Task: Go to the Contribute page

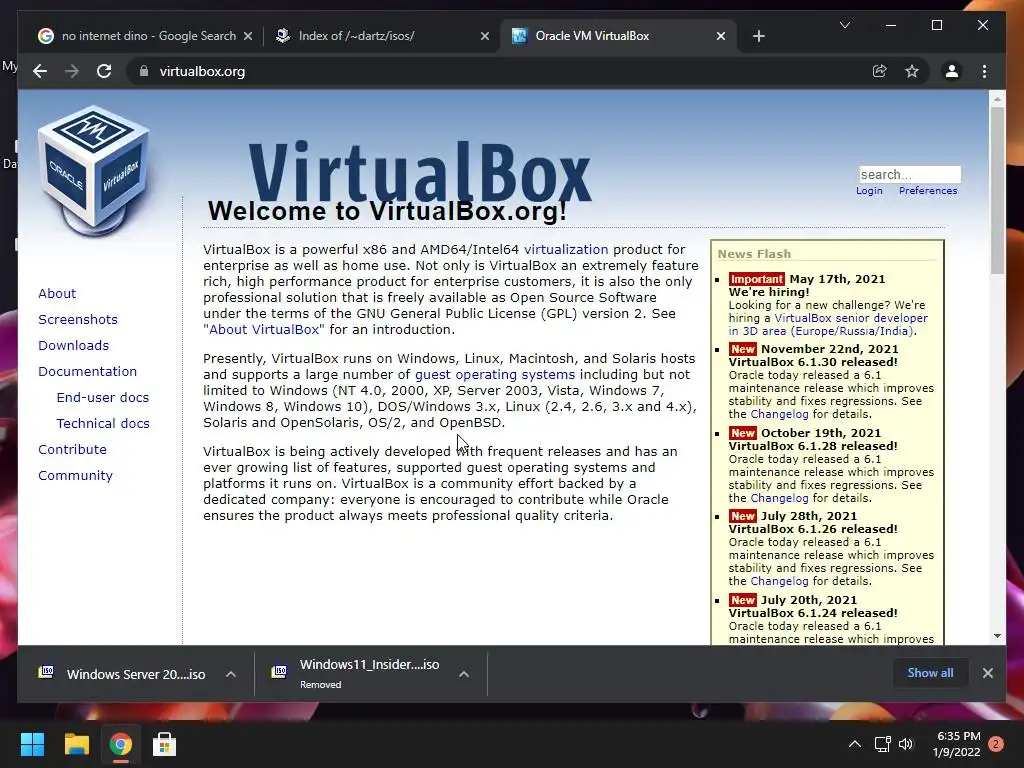Action: (x=72, y=449)
